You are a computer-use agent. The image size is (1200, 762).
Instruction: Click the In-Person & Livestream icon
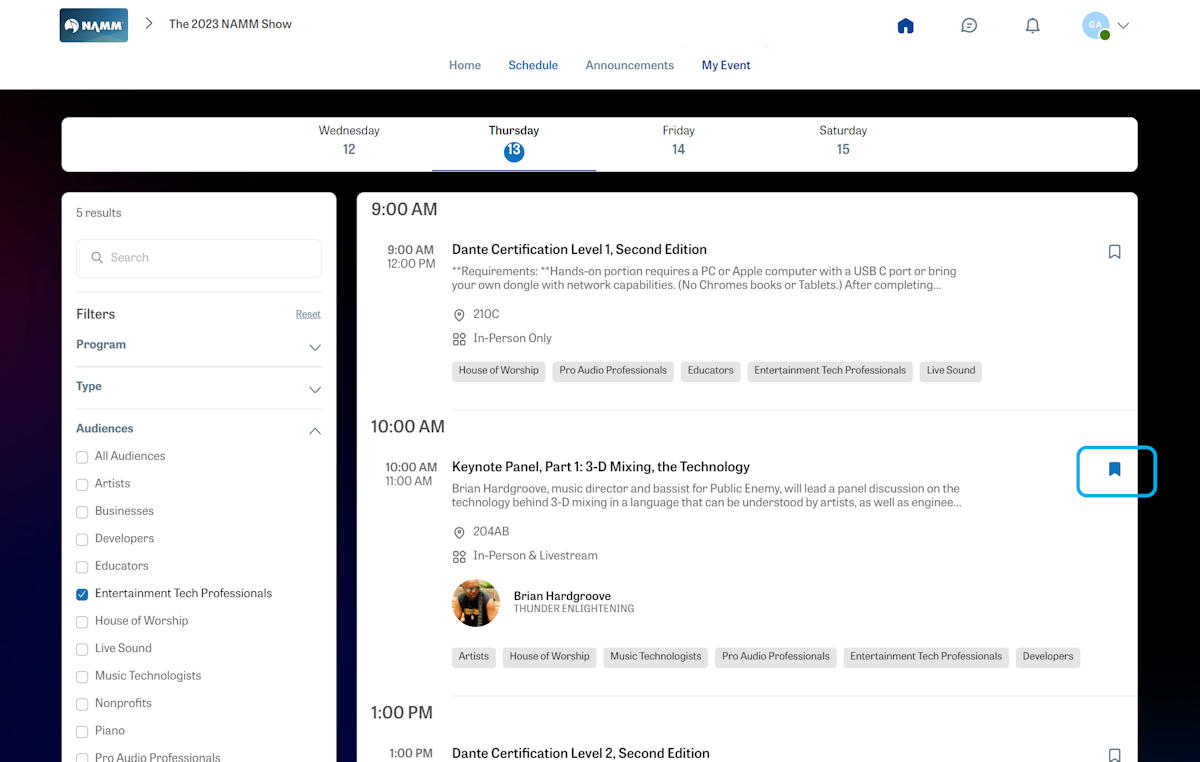tap(457, 555)
